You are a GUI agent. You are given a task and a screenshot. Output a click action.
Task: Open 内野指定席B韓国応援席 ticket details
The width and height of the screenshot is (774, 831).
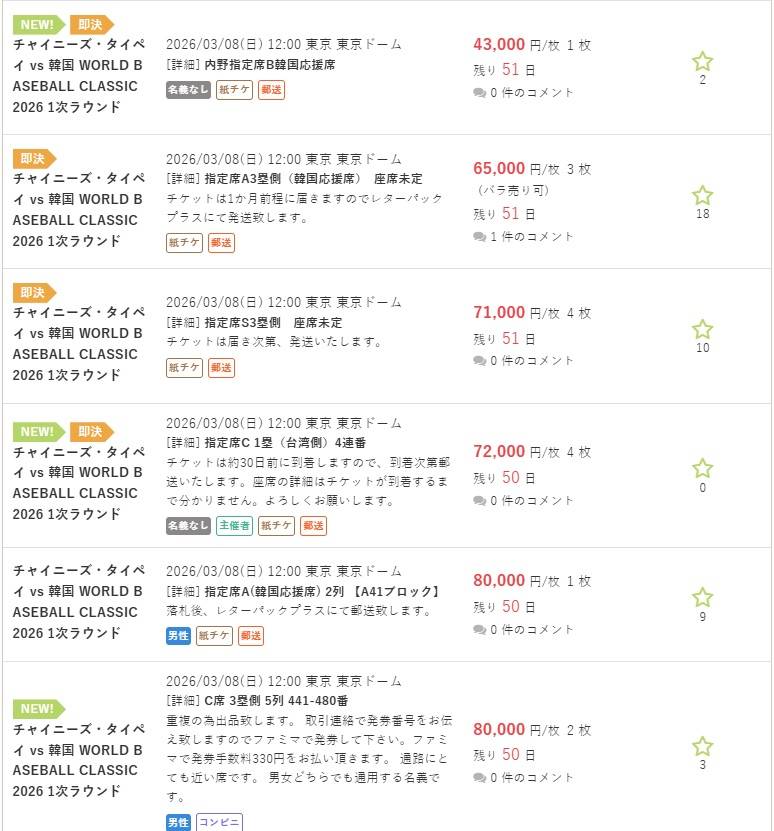click(269, 65)
